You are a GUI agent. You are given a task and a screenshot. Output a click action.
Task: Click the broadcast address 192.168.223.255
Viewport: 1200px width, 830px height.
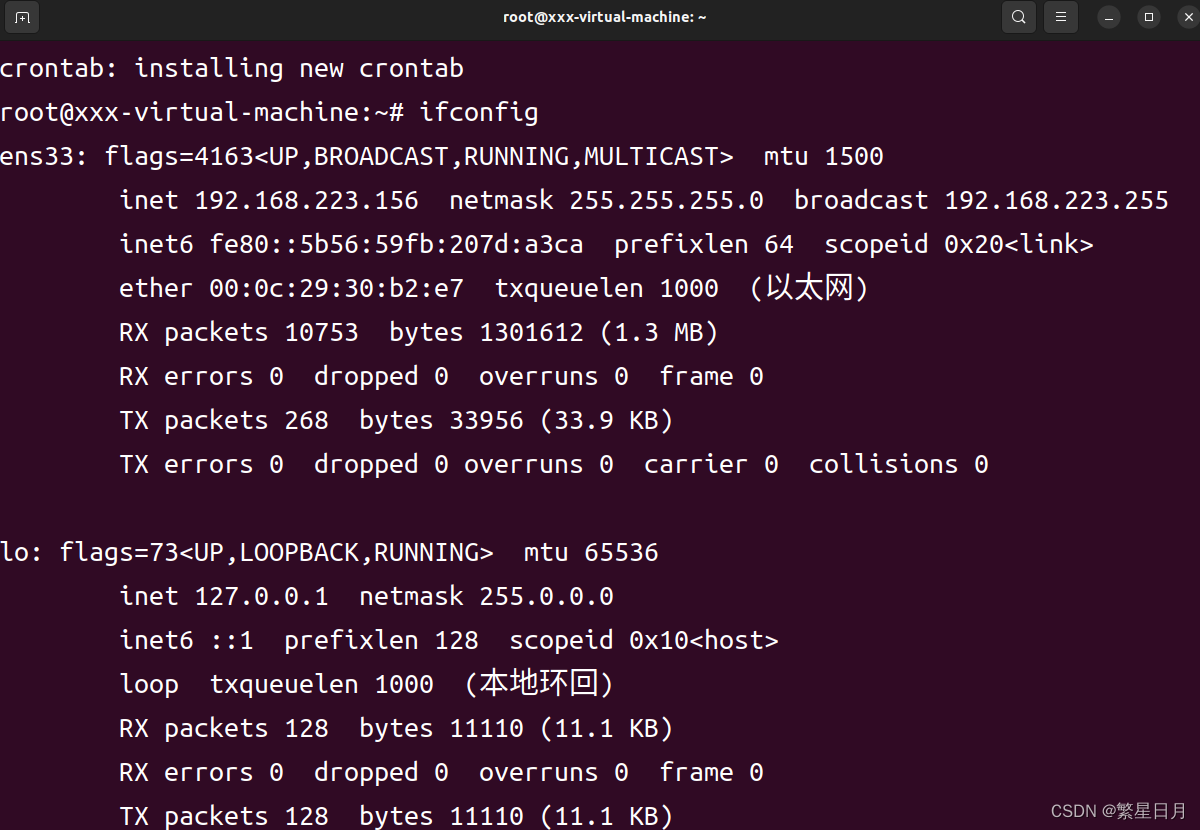click(1057, 200)
